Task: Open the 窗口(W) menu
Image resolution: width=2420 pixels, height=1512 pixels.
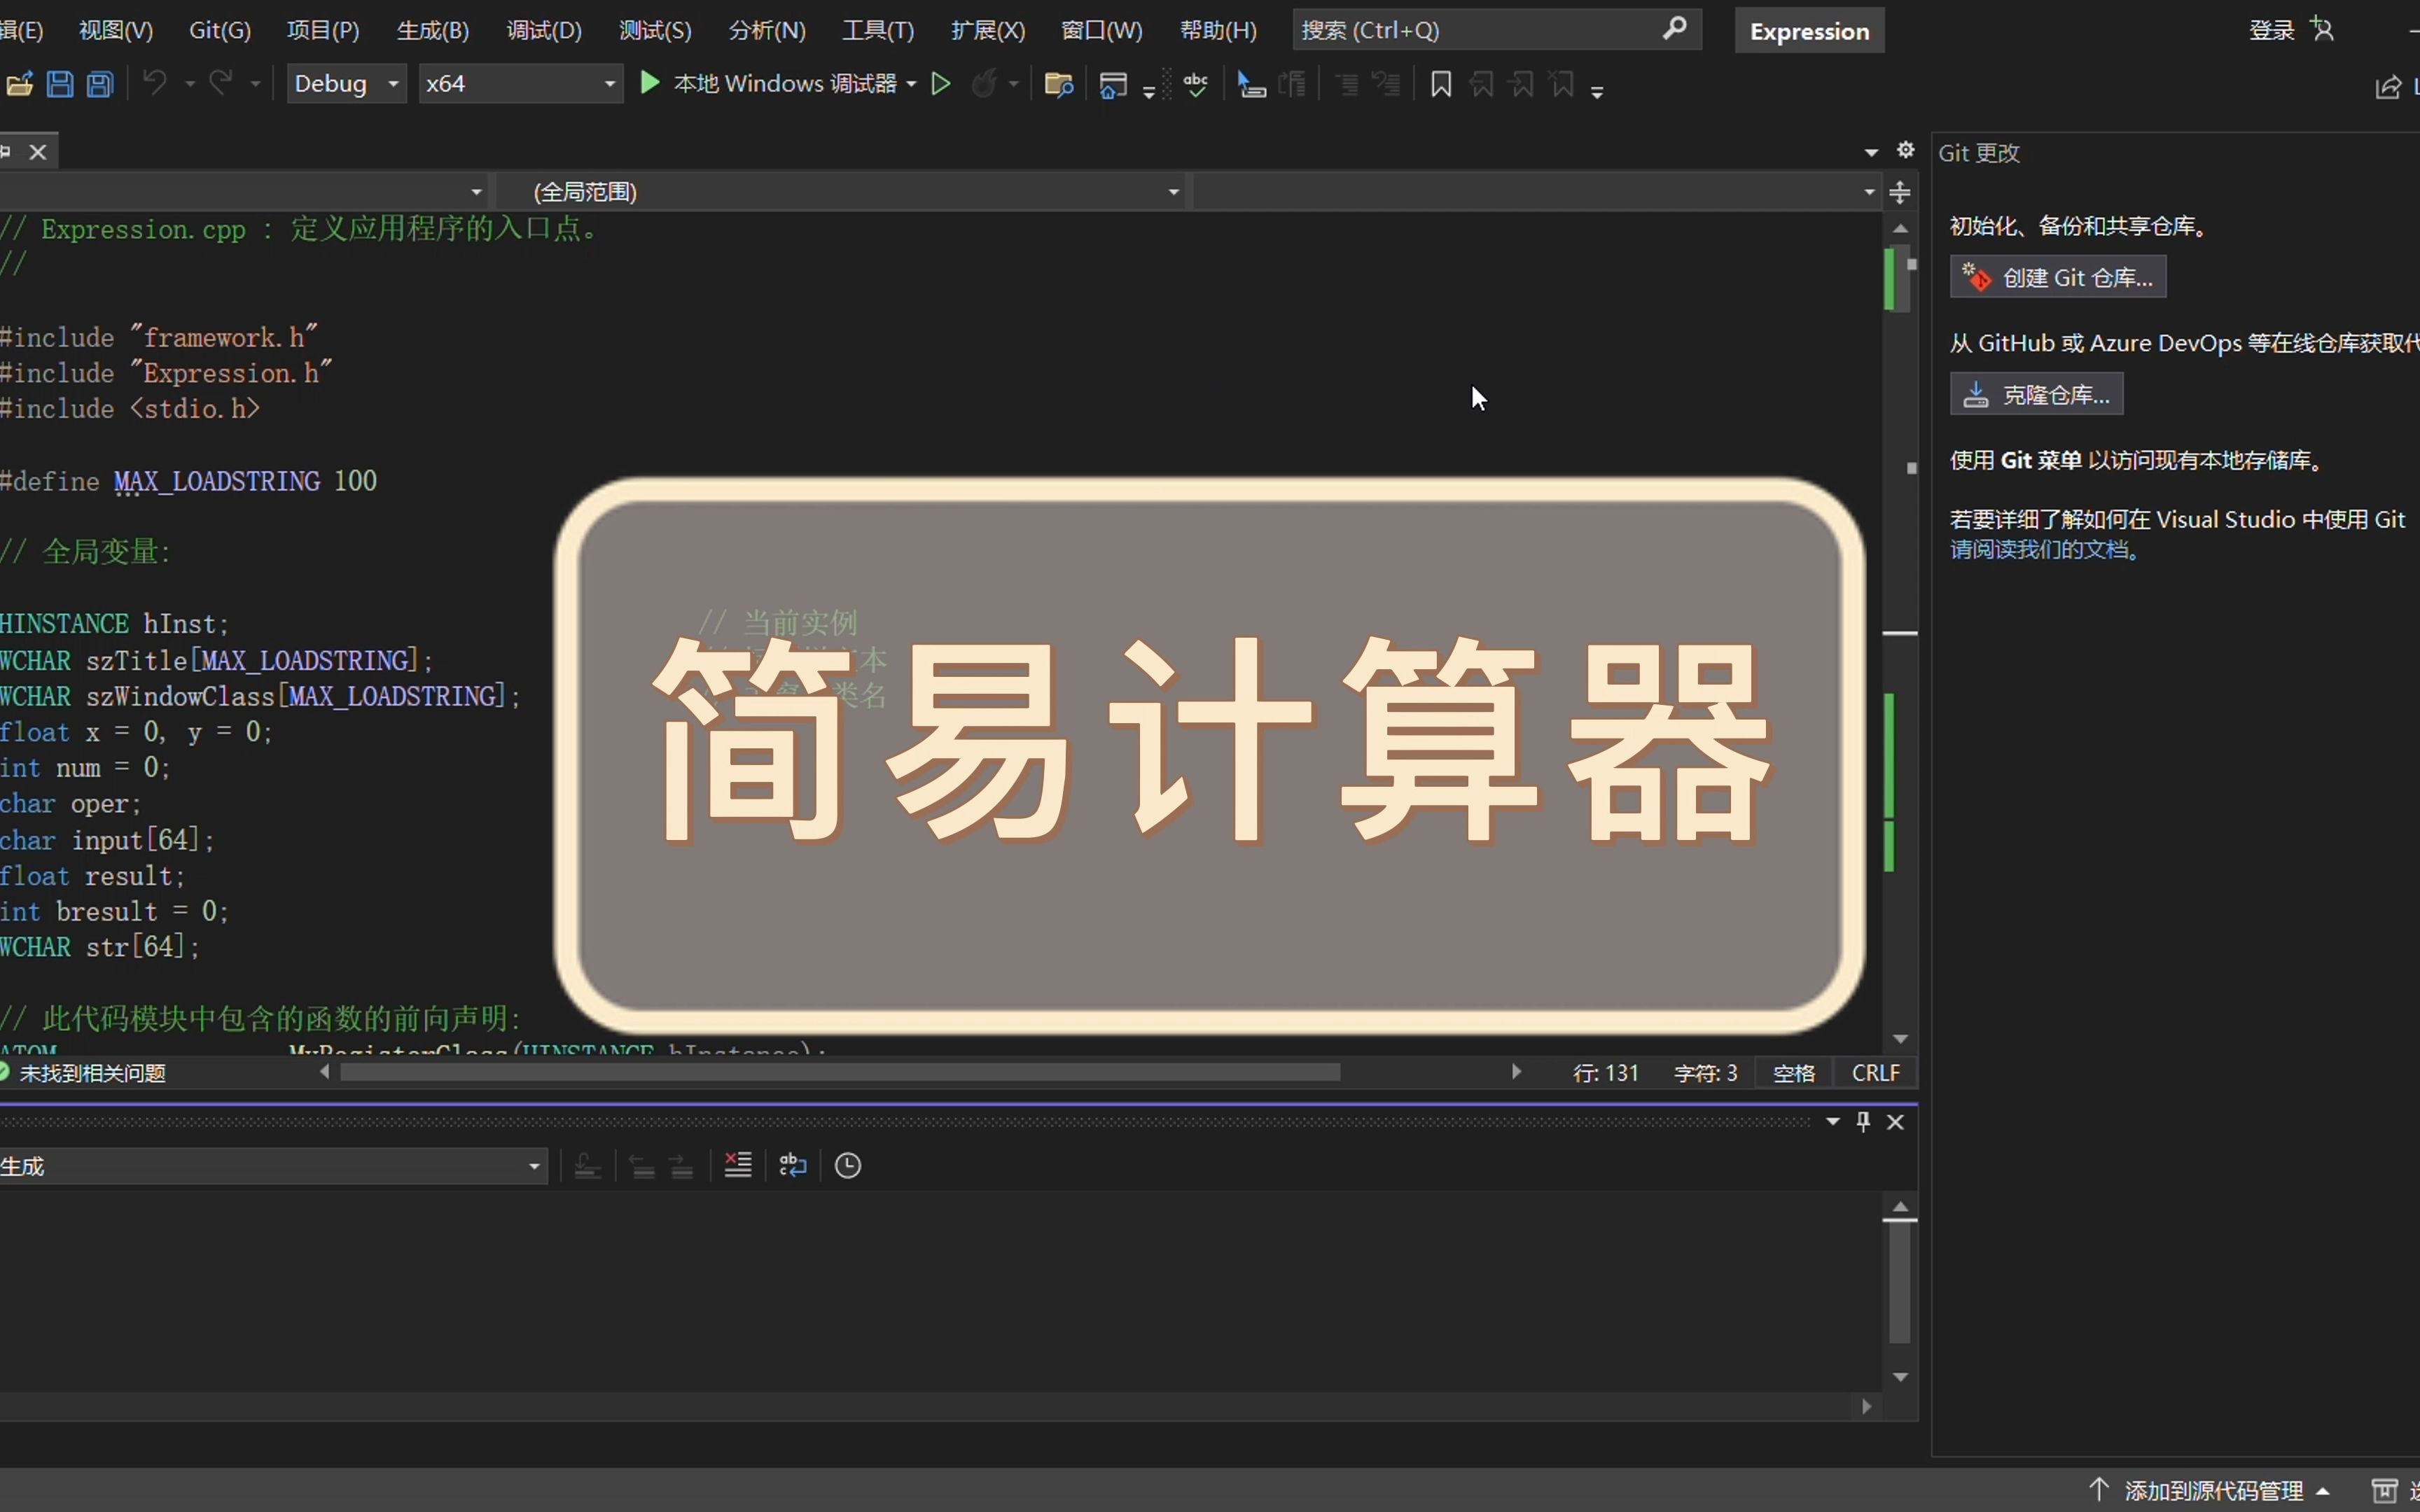Action: pos(1102,30)
